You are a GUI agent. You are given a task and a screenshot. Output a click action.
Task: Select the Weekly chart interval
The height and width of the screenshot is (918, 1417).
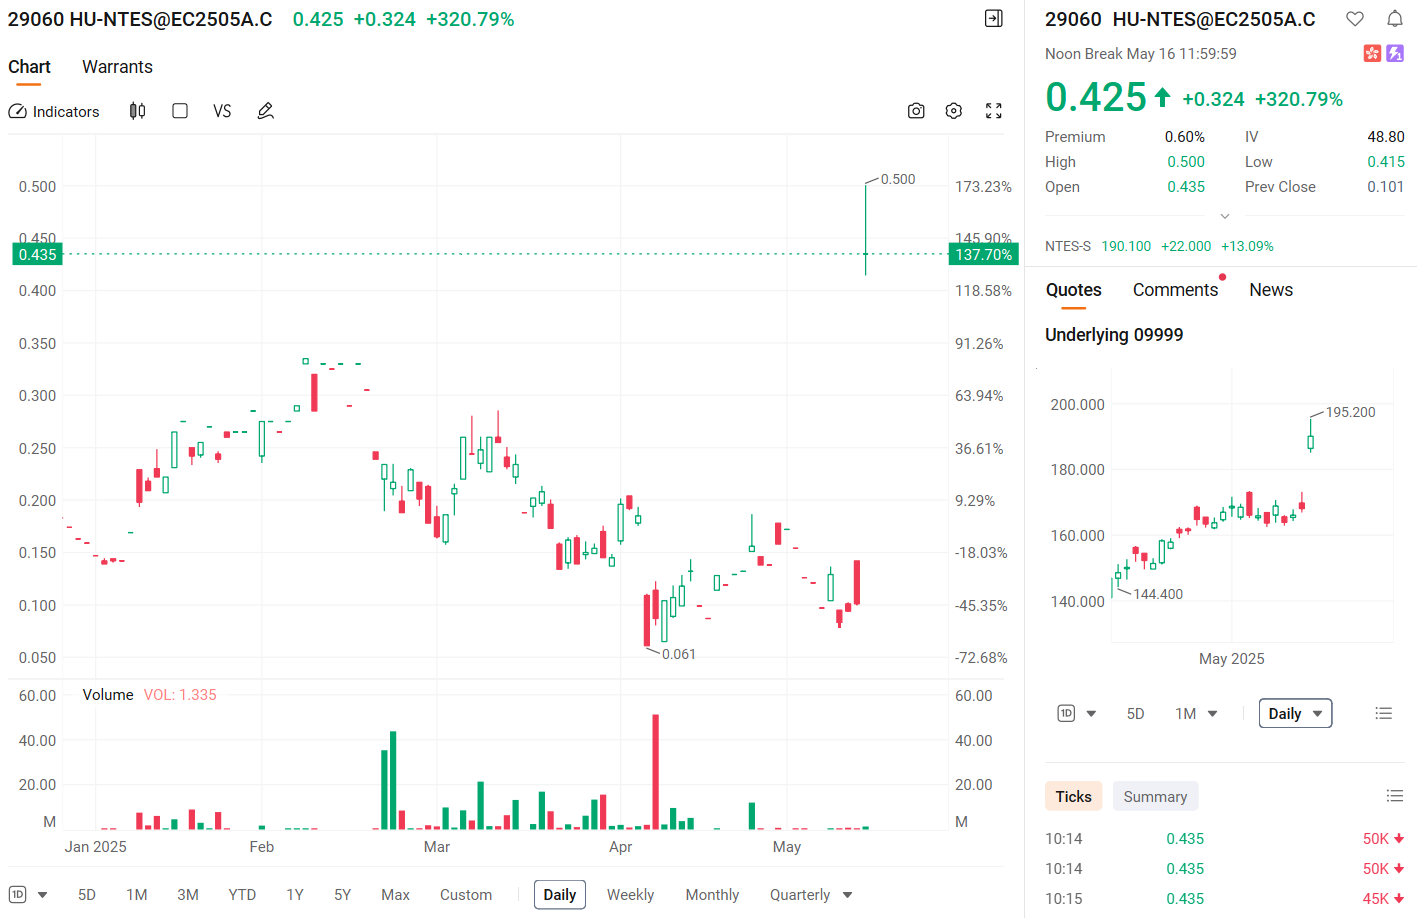click(x=630, y=895)
